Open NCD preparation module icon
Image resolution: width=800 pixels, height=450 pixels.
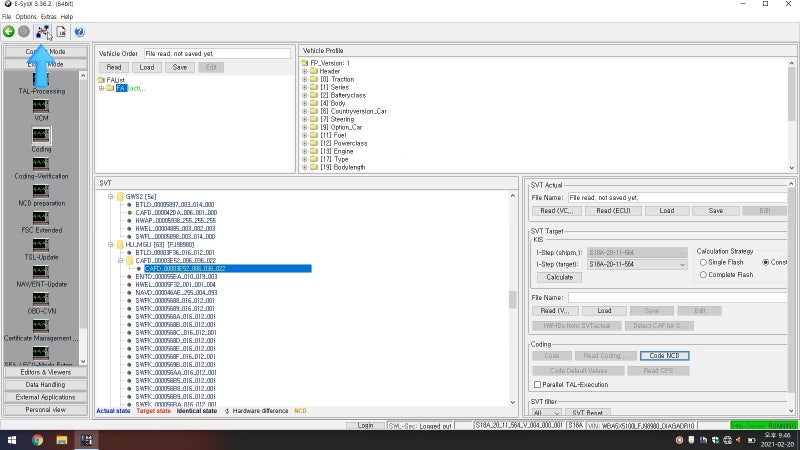click(x=41, y=191)
